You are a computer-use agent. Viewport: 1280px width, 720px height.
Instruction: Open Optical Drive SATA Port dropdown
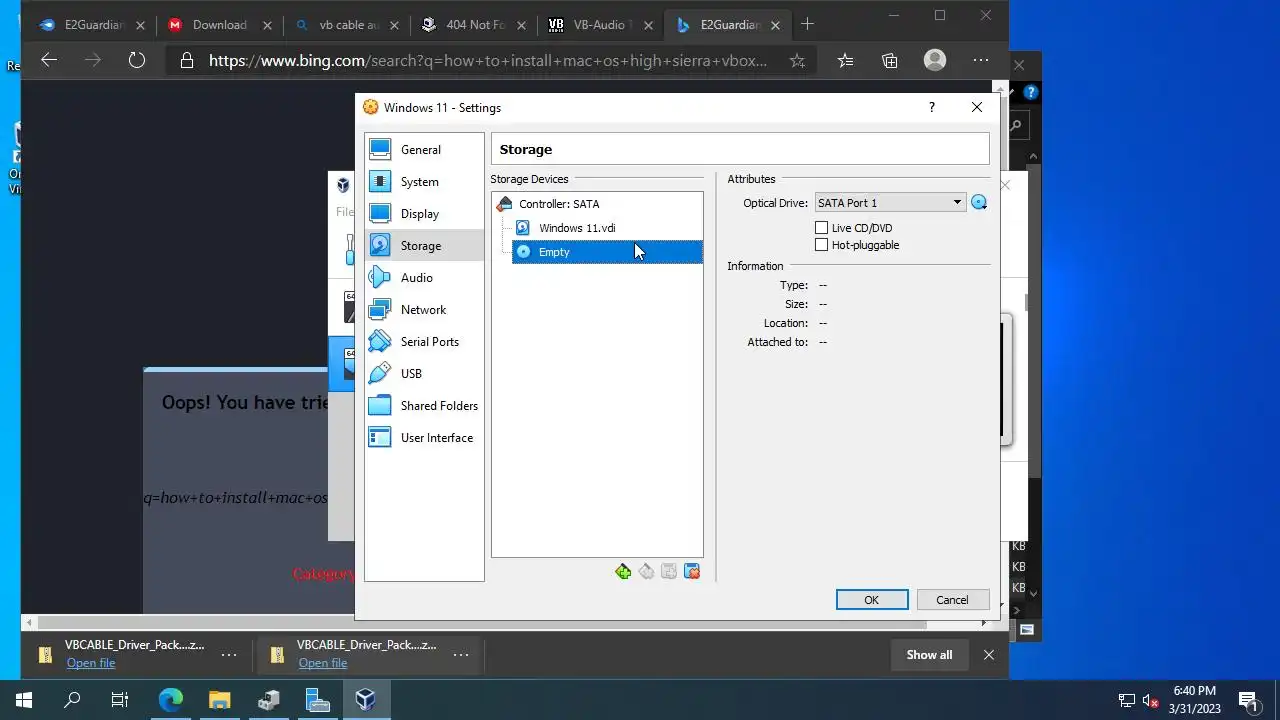pyautogui.click(x=890, y=203)
